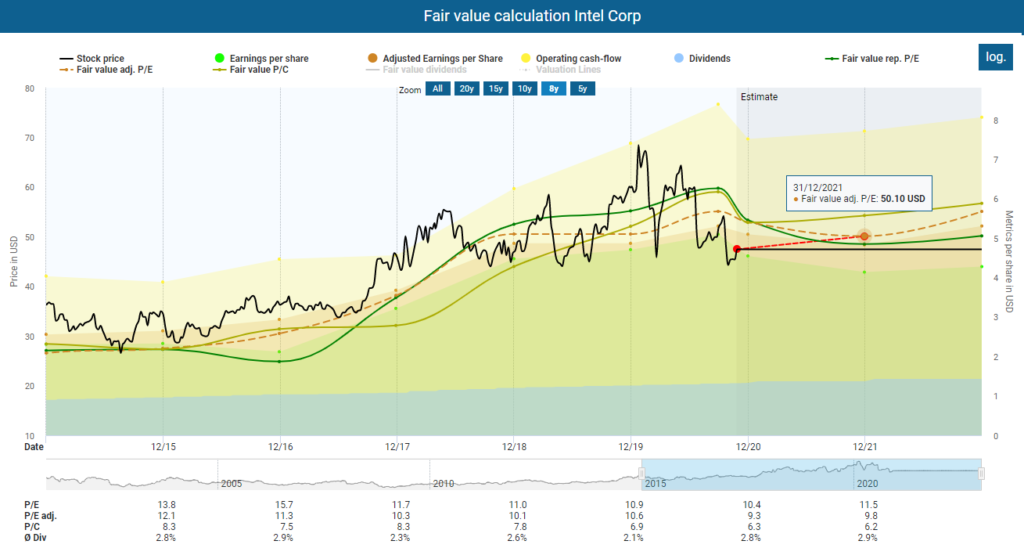The width and height of the screenshot is (1024, 548).
Task: Click the blue selected range in navigator
Action: point(812,475)
